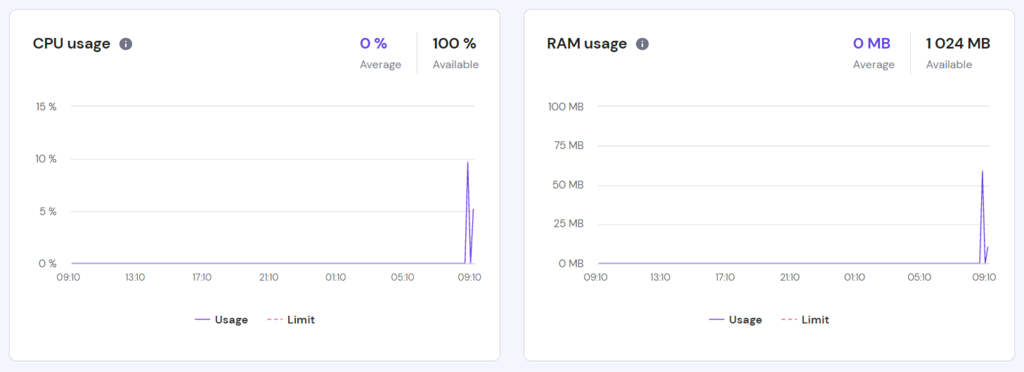Toggle the Limit legend in CPU chart
This screenshot has height=372, width=1024.
coord(291,320)
